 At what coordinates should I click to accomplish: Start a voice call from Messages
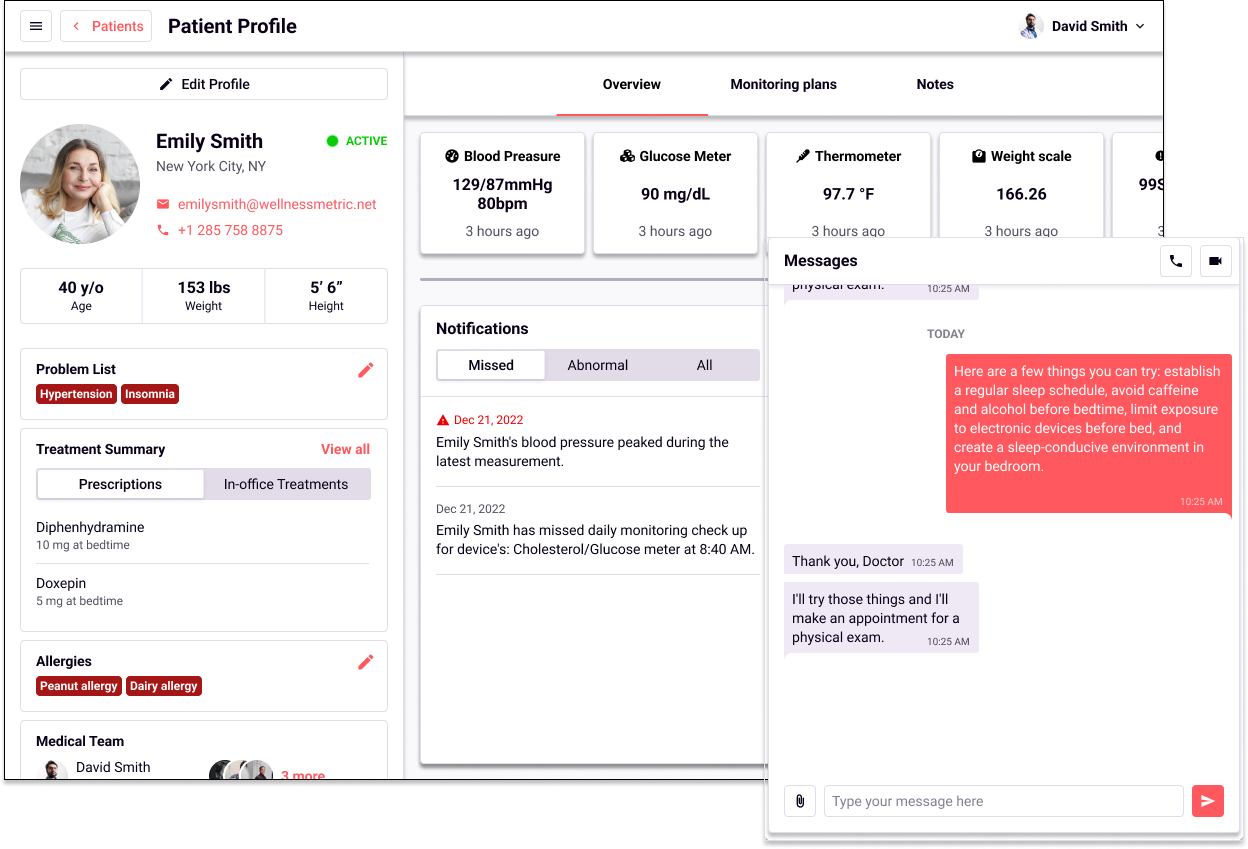point(1176,261)
